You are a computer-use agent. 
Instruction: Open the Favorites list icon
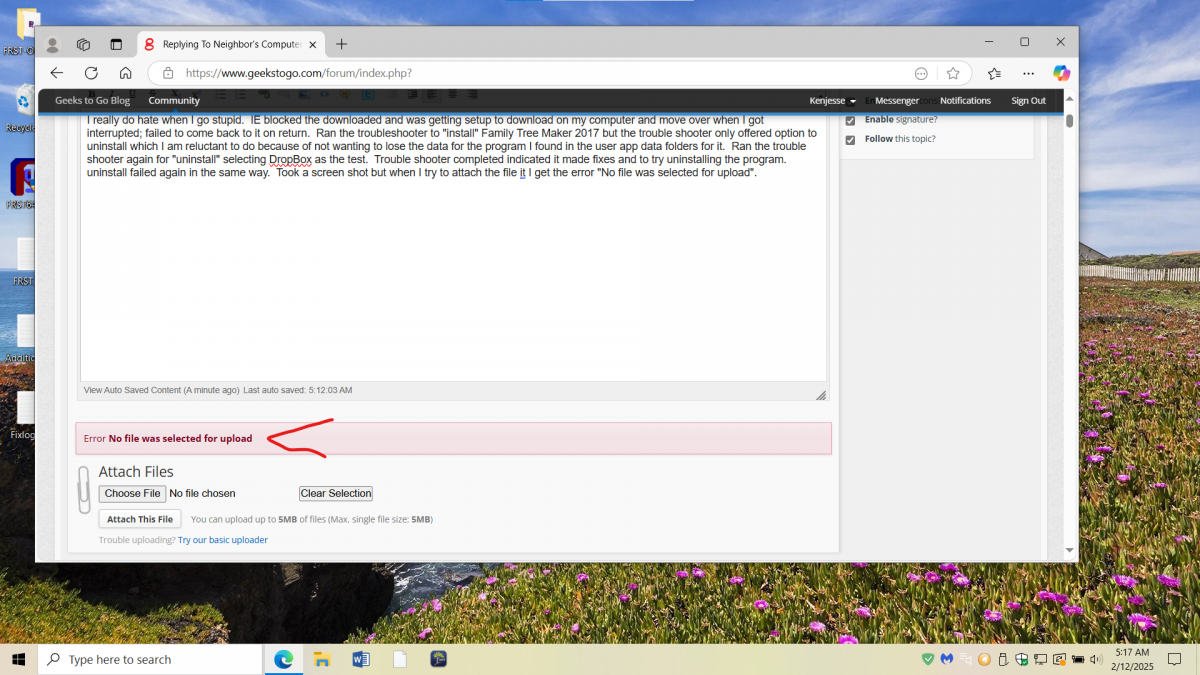coord(994,73)
